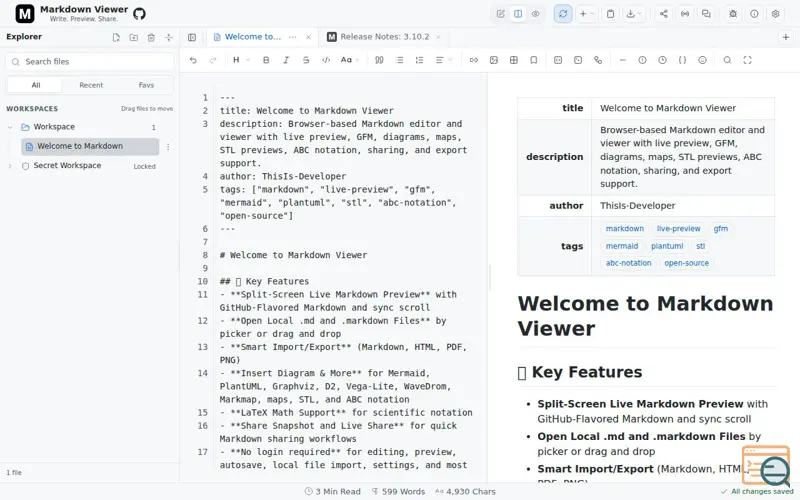The image size is (800, 500).
Task: Create a new folder in Explorer
Action: pos(134,37)
